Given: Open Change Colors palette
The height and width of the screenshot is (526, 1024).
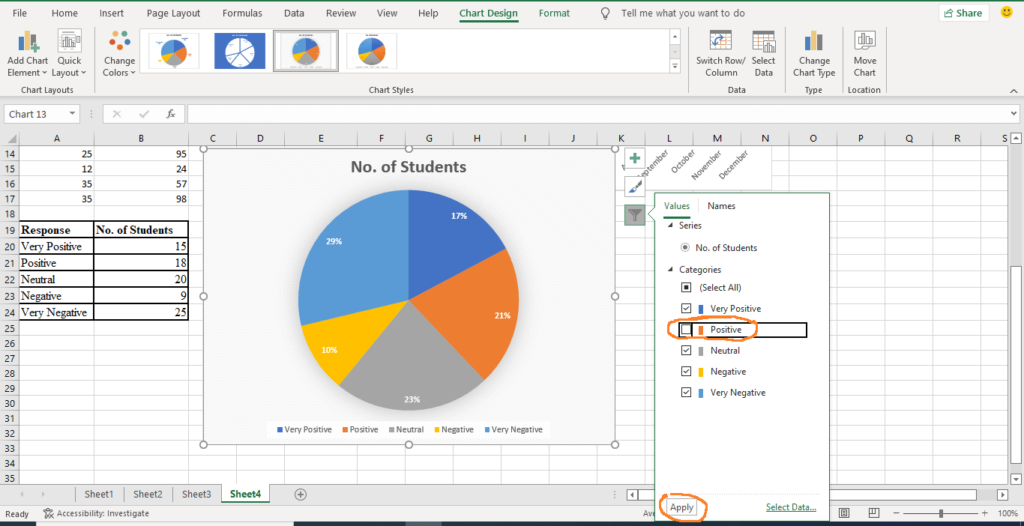Looking at the screenshot, I should pyautogui.click(x=120, y=54).
